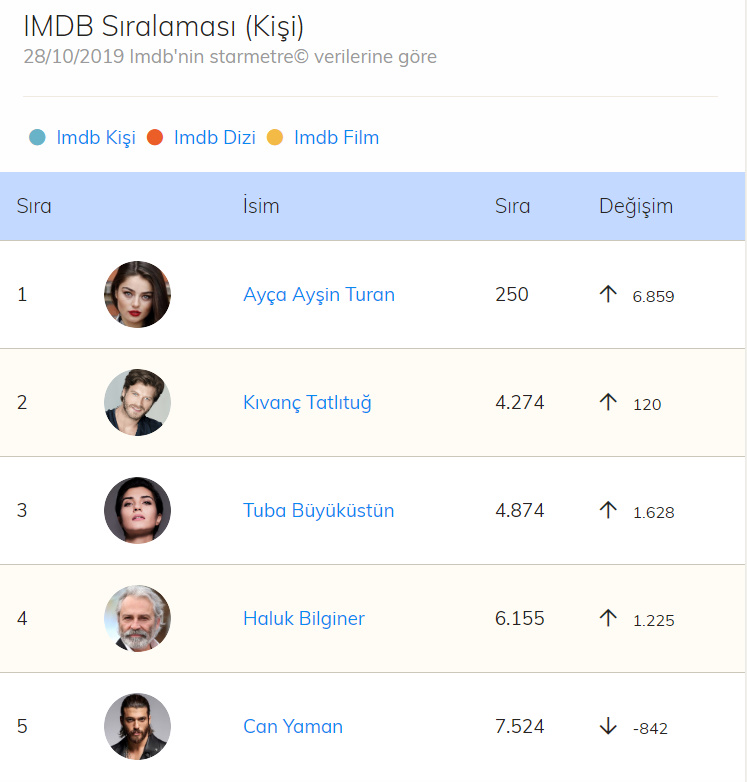The height and width of the screenshot is (782, 747).
Task: Click Can Yaman's avatar photo
Action: (137, 727)
